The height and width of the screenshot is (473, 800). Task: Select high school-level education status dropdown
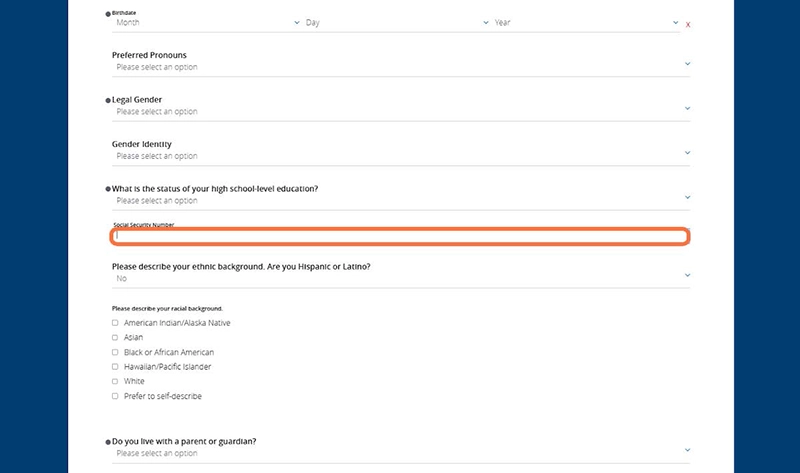(400, 200)
